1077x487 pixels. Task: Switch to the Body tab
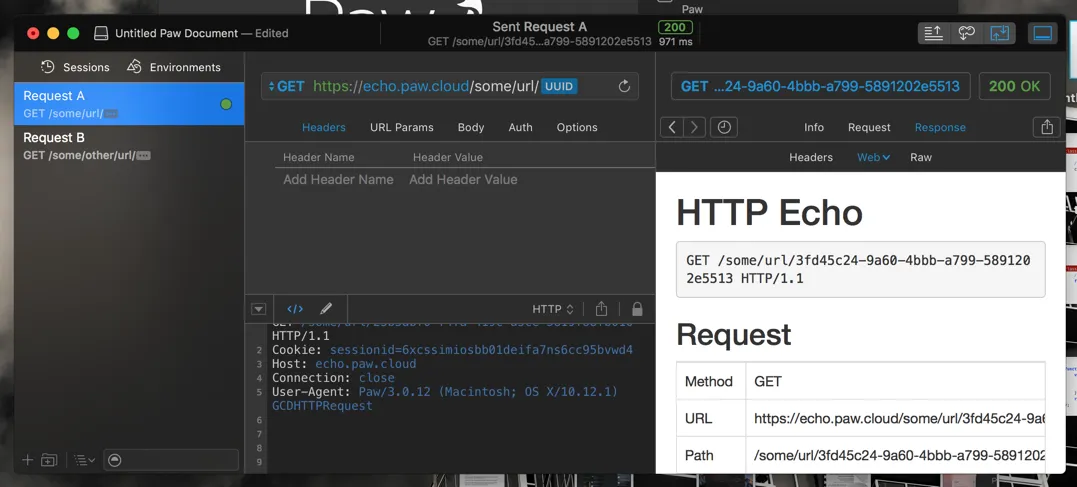click(x=471, y=127)
